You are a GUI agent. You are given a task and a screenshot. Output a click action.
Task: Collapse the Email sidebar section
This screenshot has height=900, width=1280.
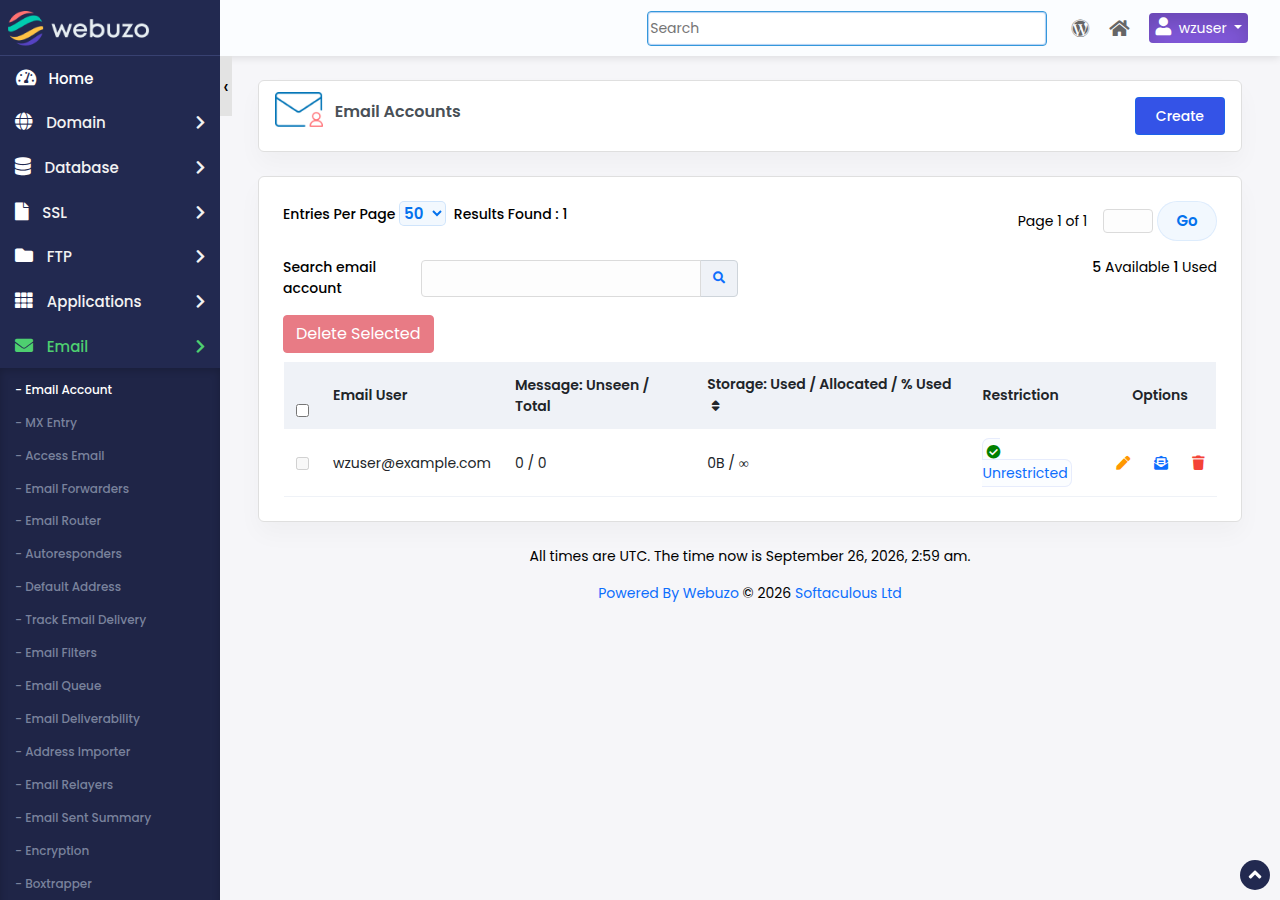(x=110, y=346)
